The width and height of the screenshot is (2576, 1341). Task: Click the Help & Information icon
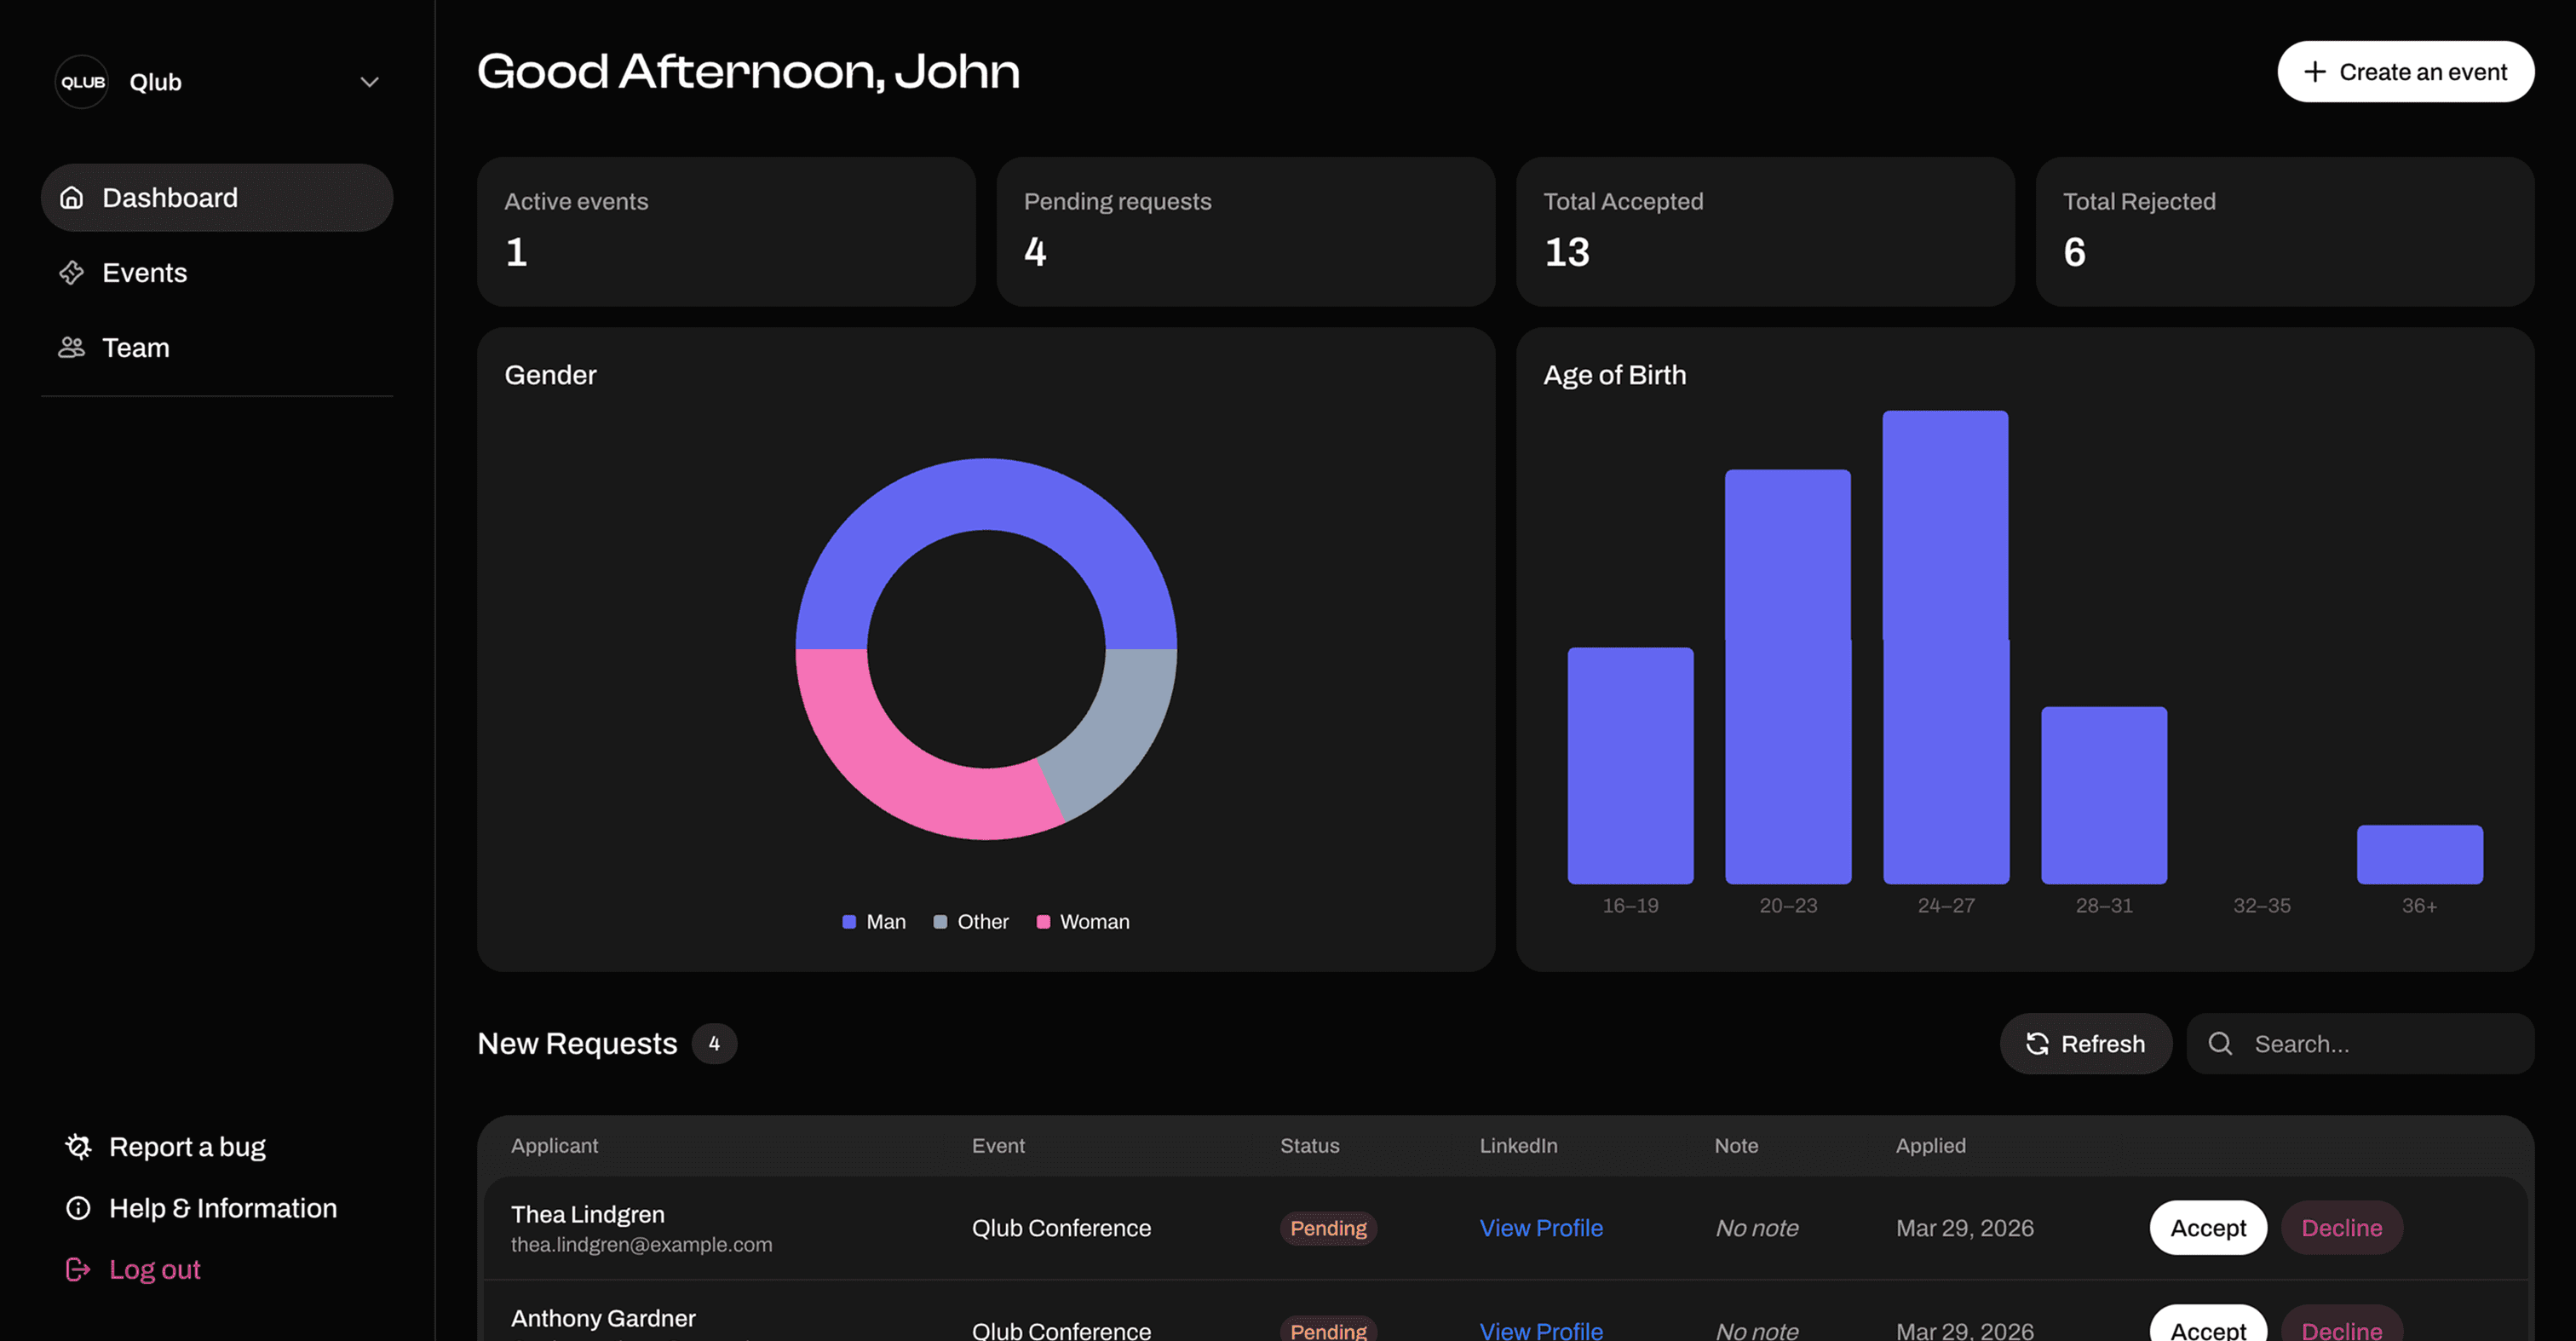(x=78, y=1208)
